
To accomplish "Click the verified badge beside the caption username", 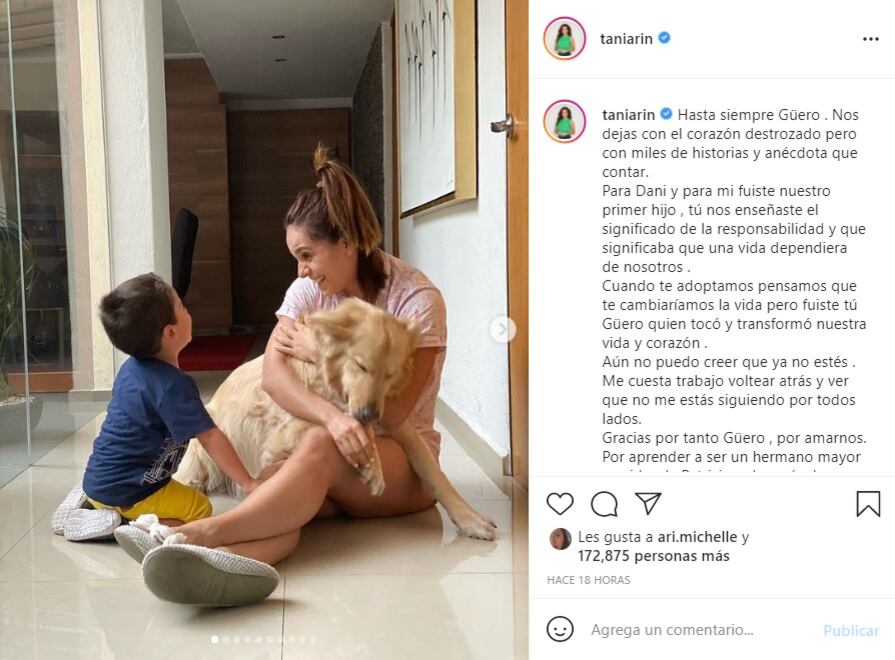I will (666, 114).
